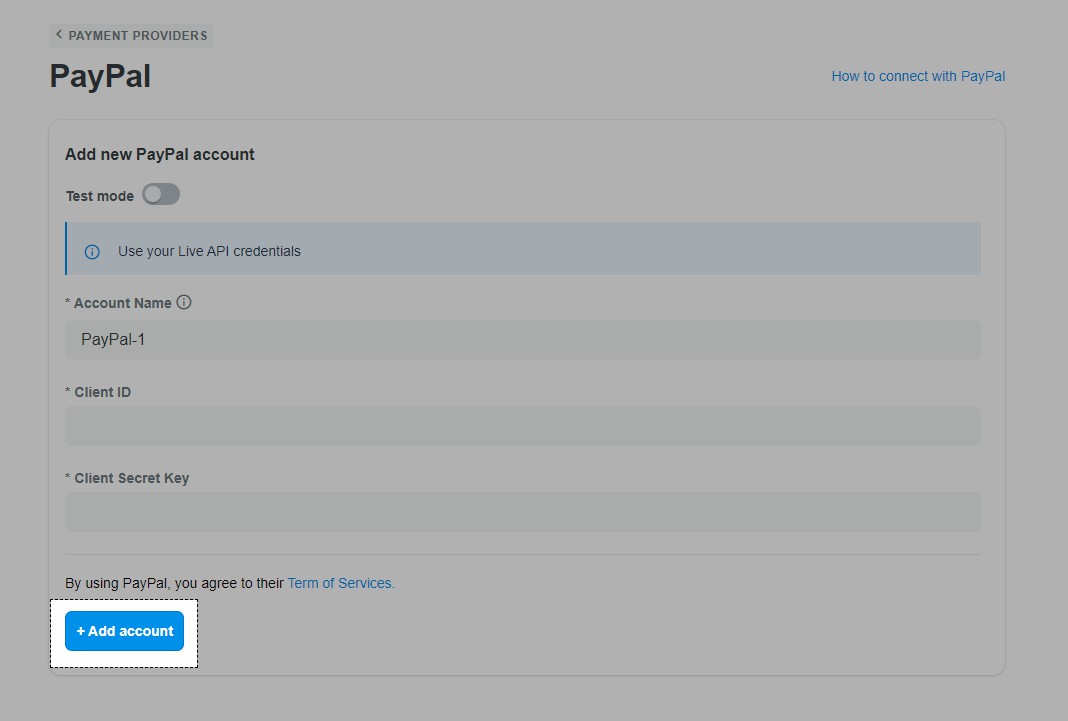Click the Add new PayPal account heading
This screenshot has width=1068, height=721.
(160, 154)
